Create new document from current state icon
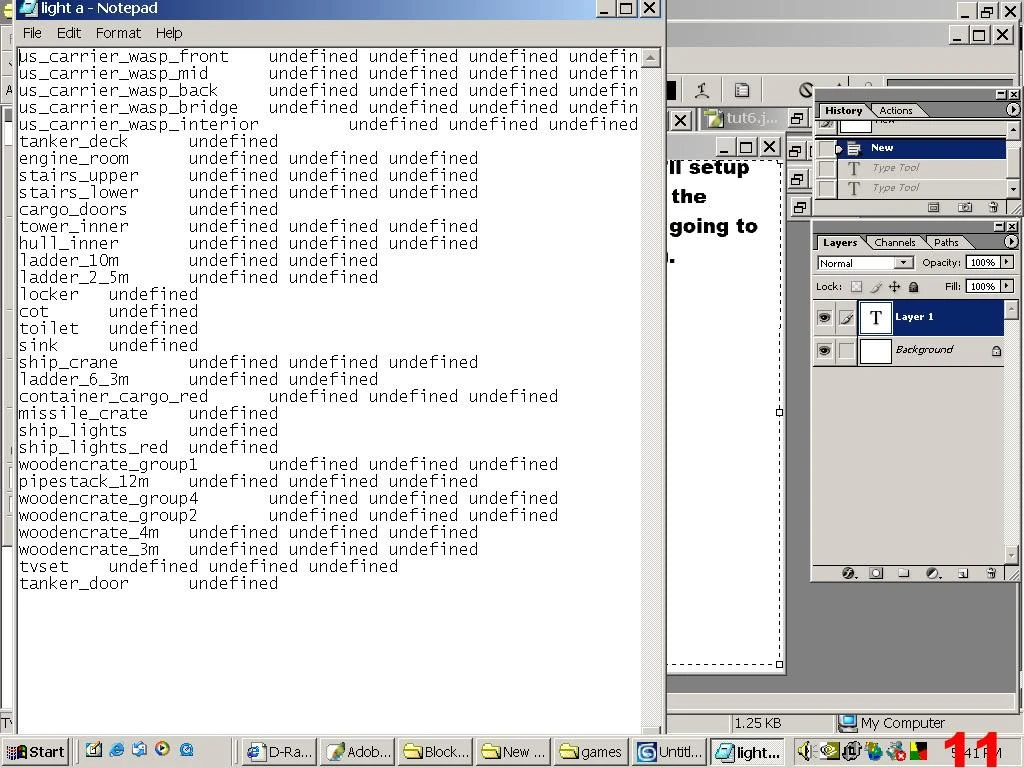Viewport: 1024px width, 768px height. click(933, 207)
